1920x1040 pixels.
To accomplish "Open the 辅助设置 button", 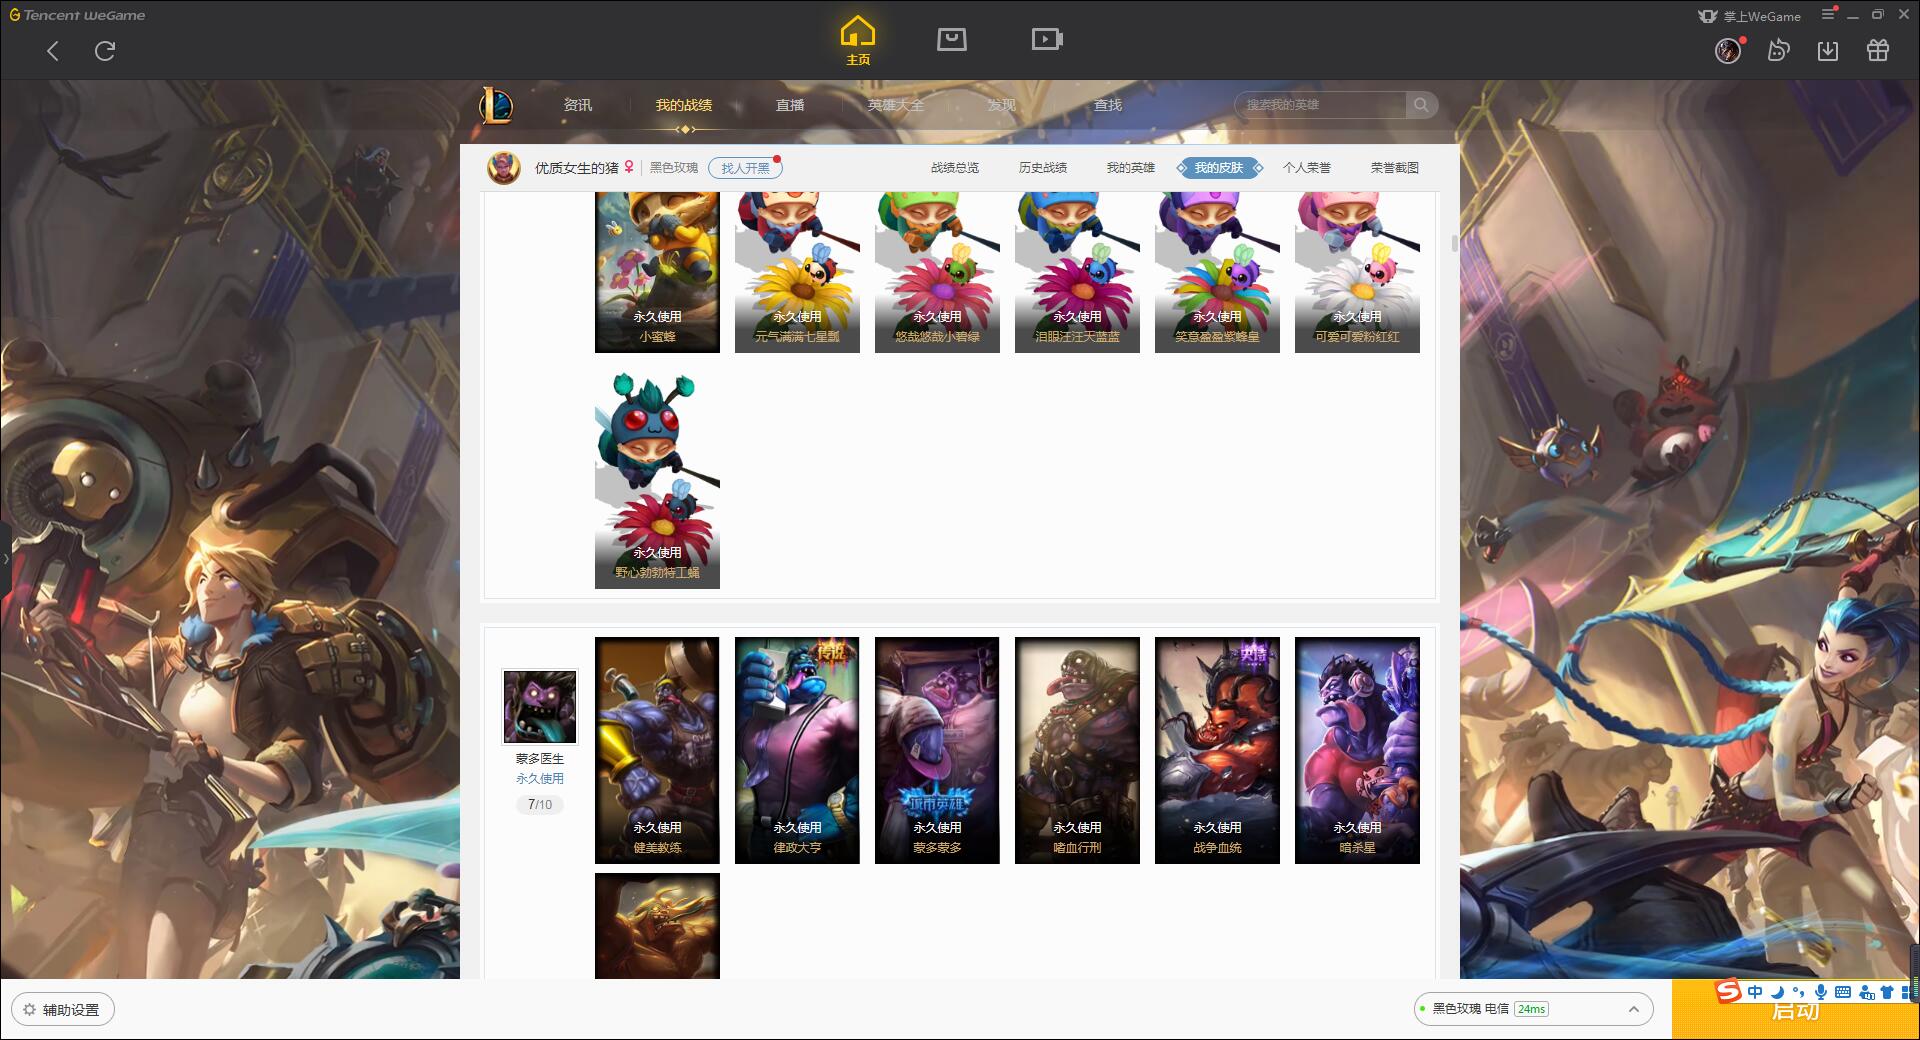I will (63, 1009).
